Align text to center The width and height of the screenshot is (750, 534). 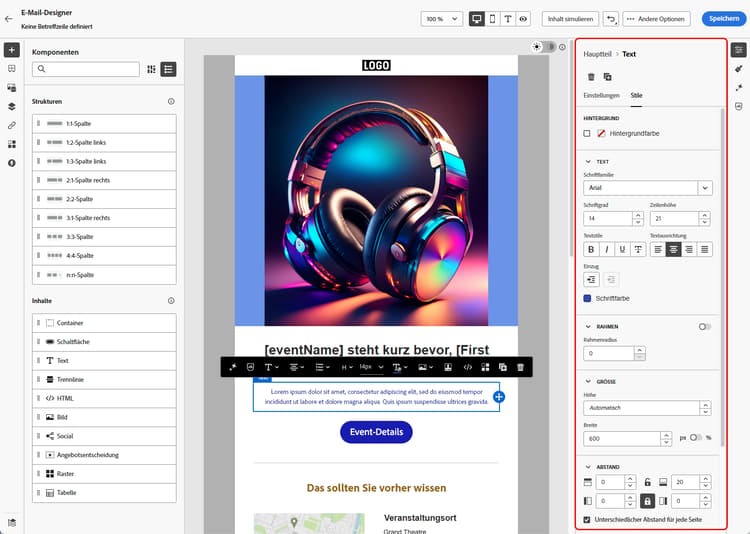point(673,249)
